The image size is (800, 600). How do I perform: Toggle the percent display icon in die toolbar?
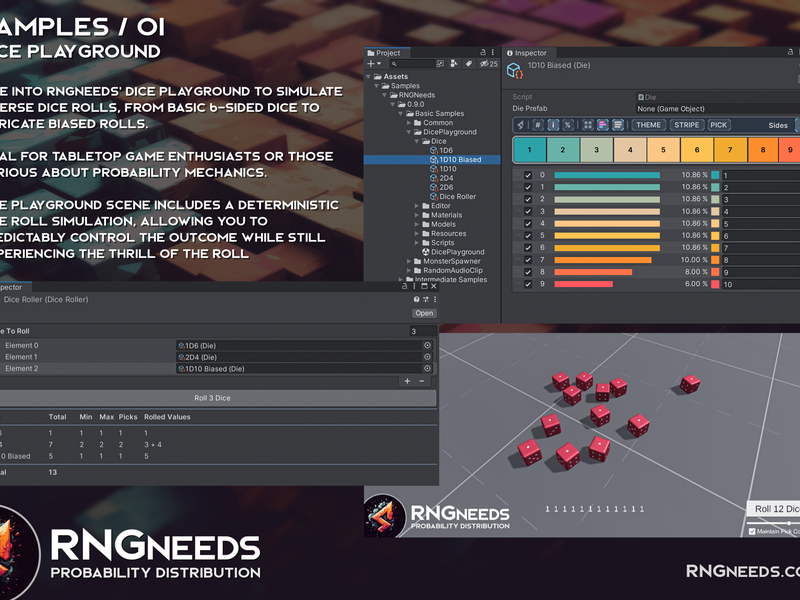coord(567,125)
